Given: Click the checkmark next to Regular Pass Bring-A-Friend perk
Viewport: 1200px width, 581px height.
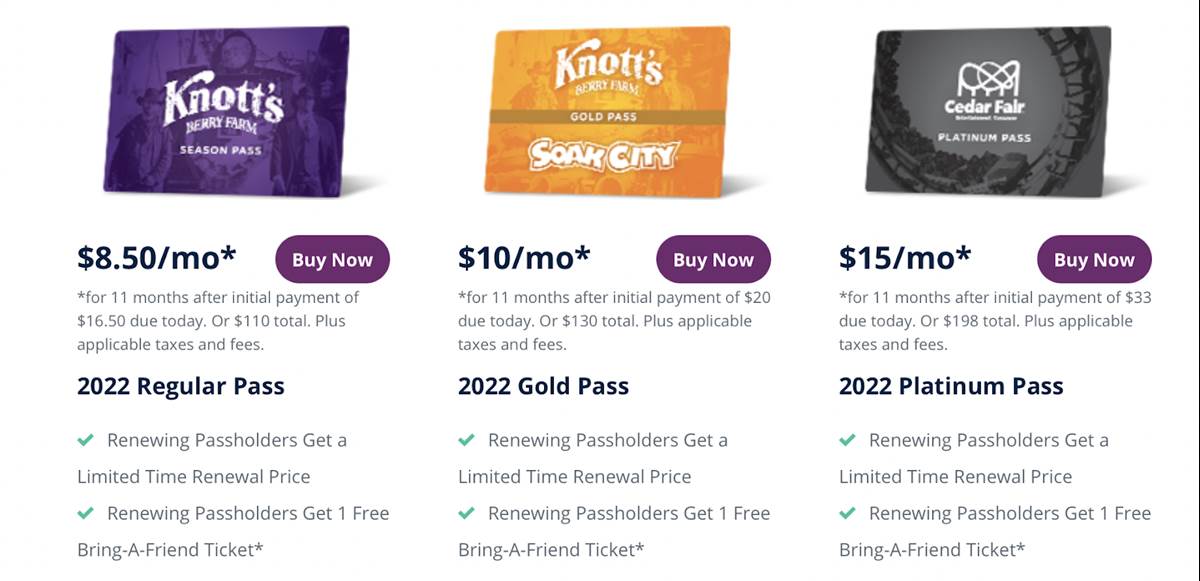Looking at the screenshot, I should coord(85,513).
